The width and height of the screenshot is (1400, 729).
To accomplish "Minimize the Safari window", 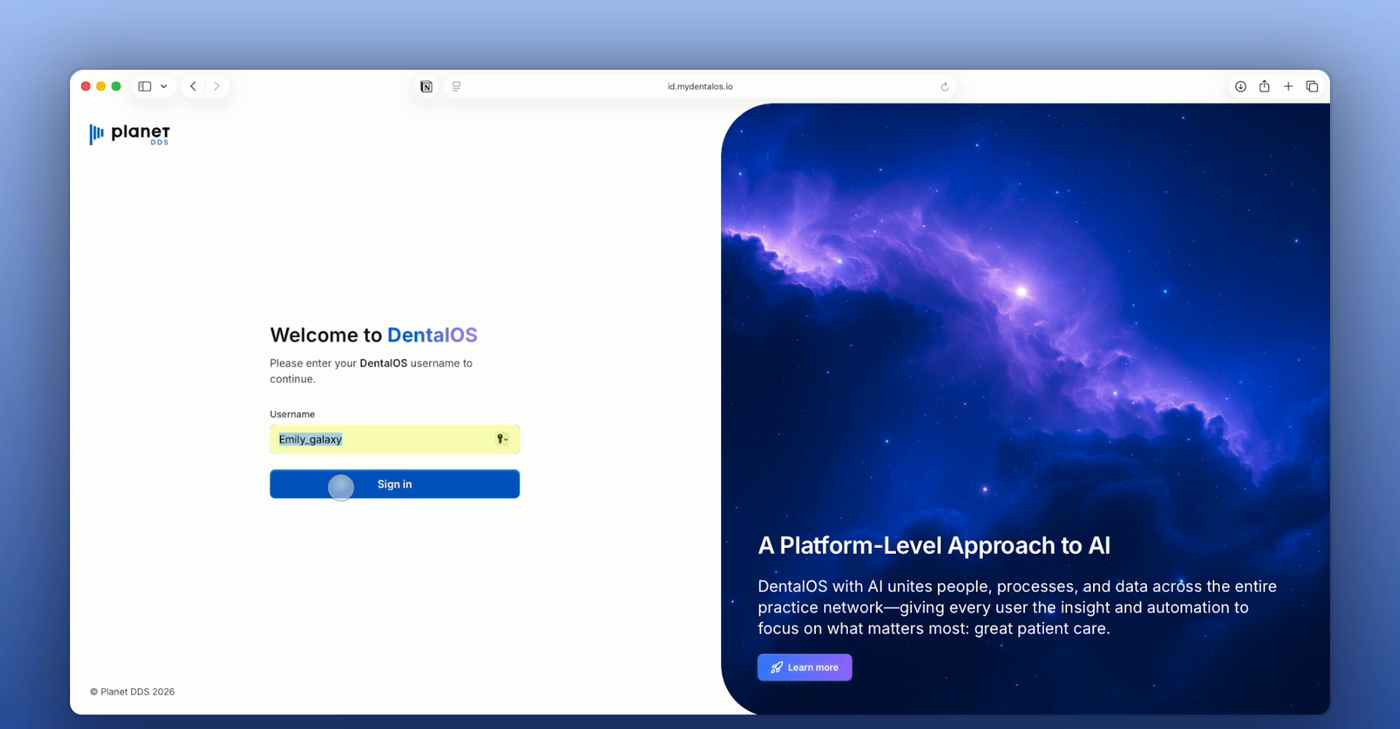I will point(101,87).
